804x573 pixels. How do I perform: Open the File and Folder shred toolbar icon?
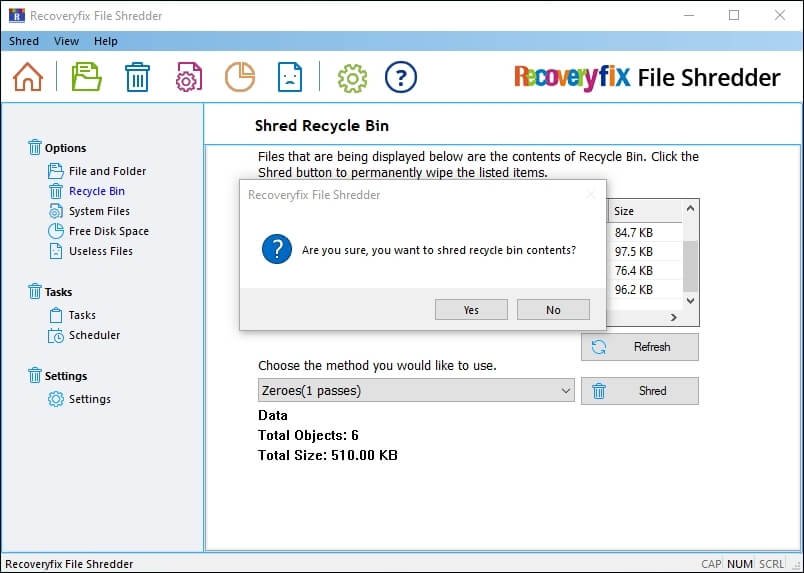pyautogui.click(x=86, y=77)
